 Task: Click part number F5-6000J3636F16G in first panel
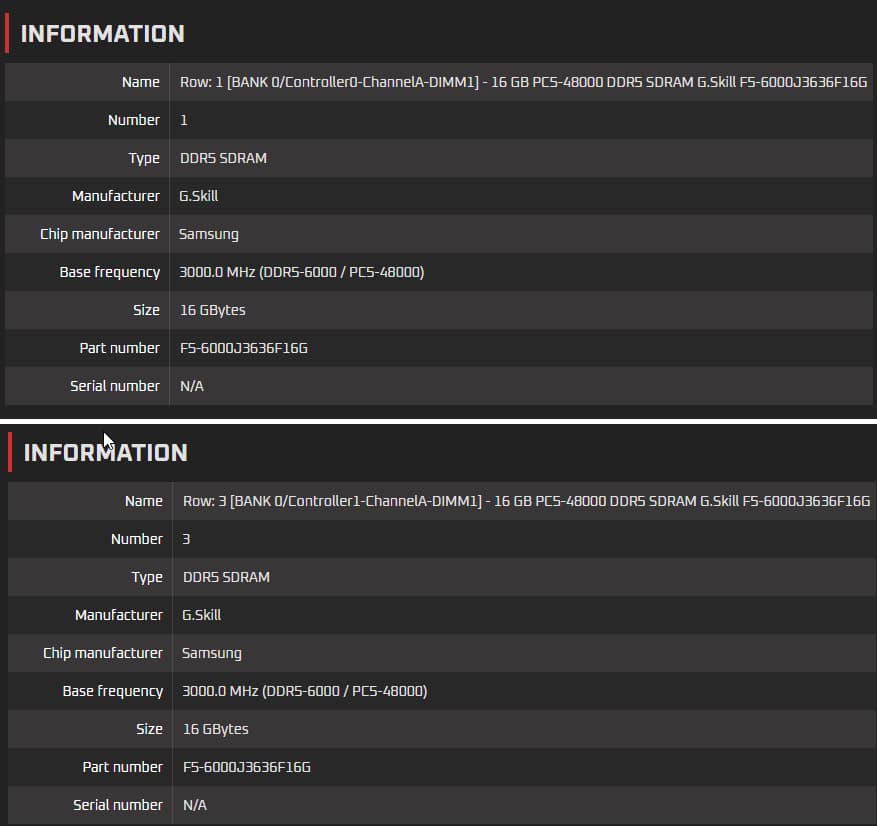(244, 348)
